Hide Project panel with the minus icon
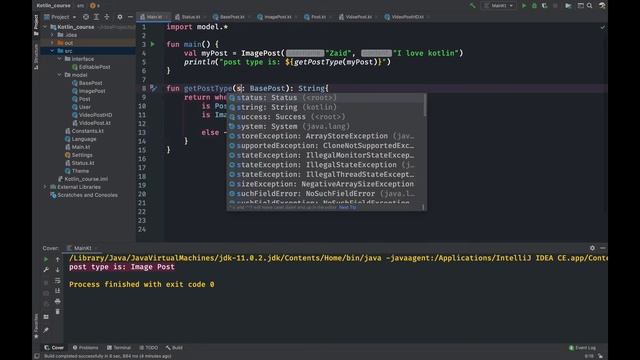 coord(130,17)
